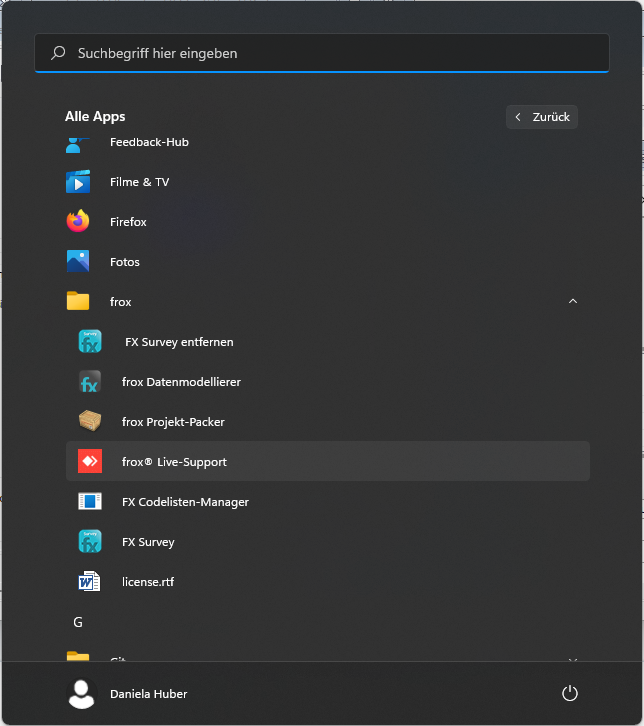Screen dimensions: 644x726
Task: Start frox Live-Support
Action: click(174, 462)
